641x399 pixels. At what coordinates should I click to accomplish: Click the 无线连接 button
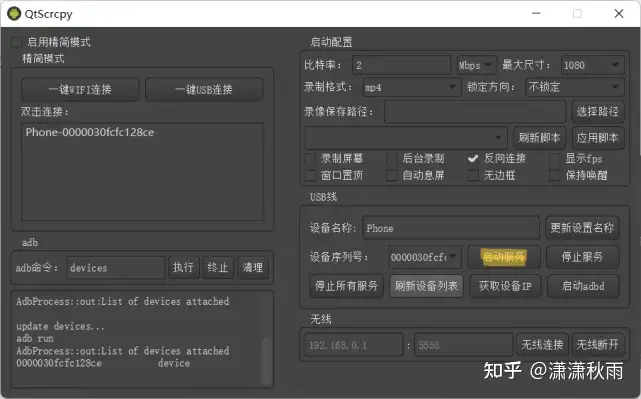(x=542, y=345)
